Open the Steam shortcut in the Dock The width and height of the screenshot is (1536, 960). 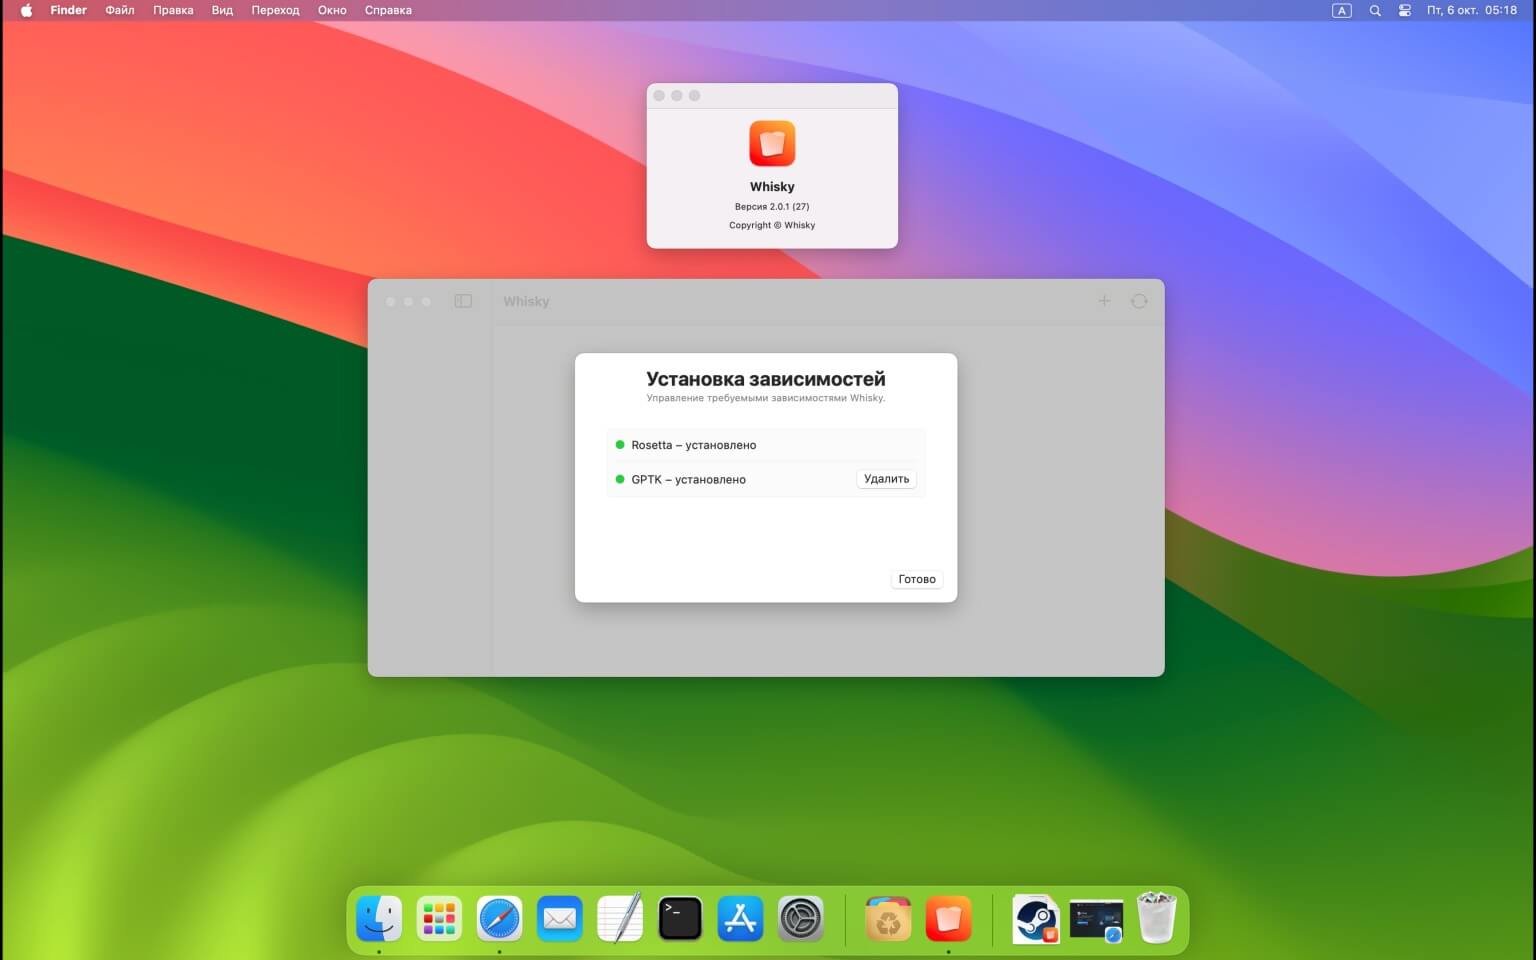click(x=1035, y=918)
